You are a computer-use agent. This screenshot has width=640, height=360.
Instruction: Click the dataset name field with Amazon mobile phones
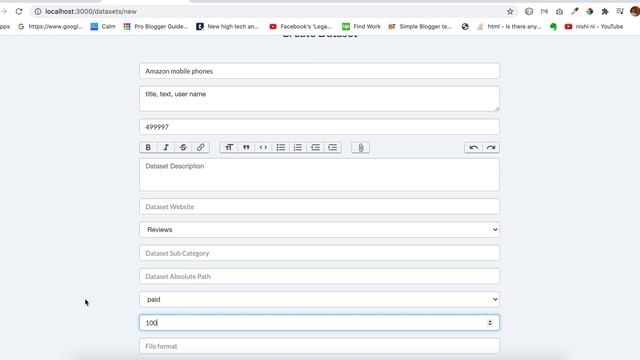click(x=319, y=71)
